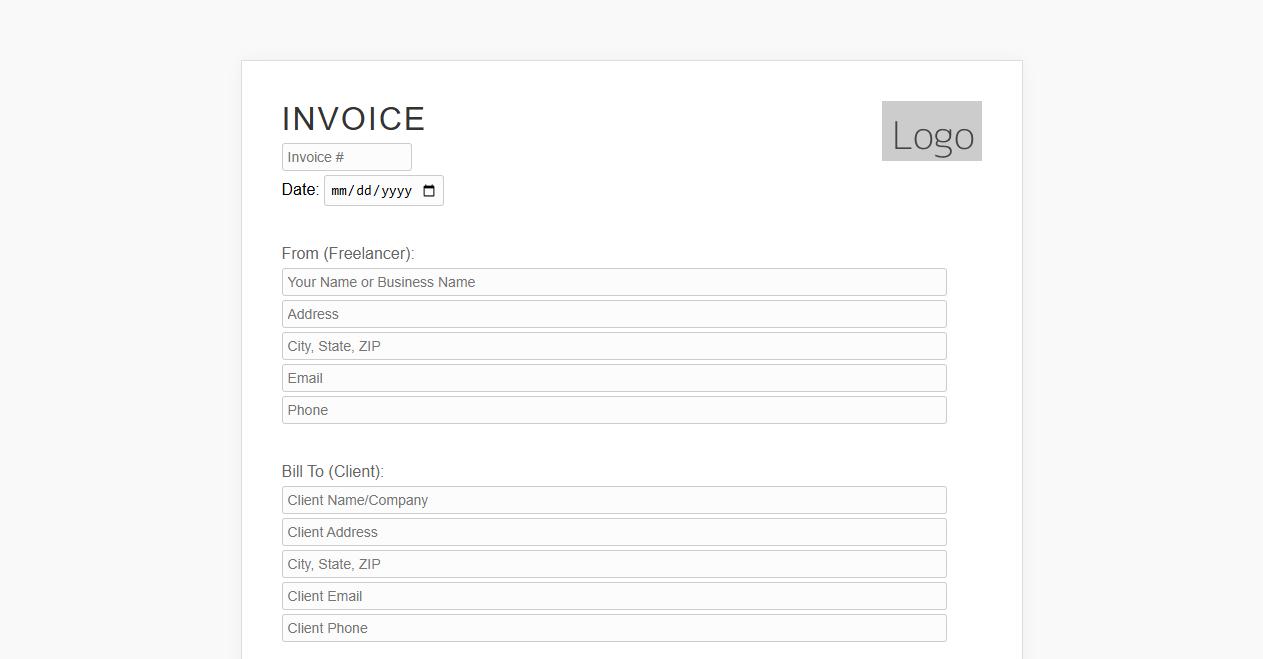This screenshot has width=1263, height=659.
Task: Click the Client Address field
Action: pos(614,532)
